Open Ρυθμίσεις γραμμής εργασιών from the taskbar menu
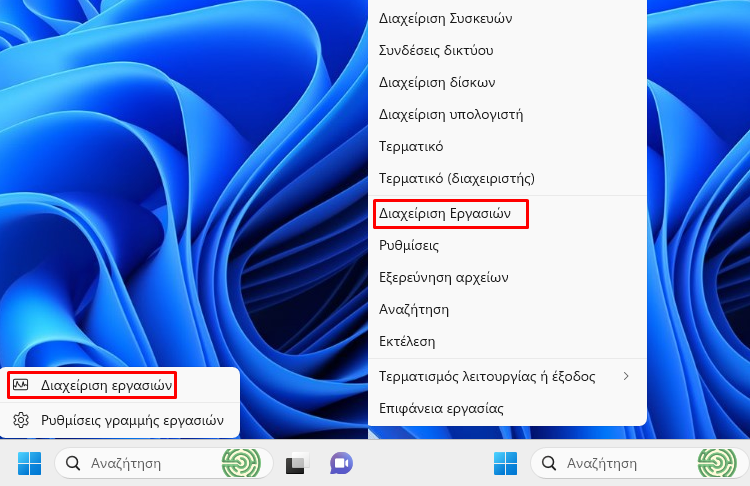 (x=120, y=420)
